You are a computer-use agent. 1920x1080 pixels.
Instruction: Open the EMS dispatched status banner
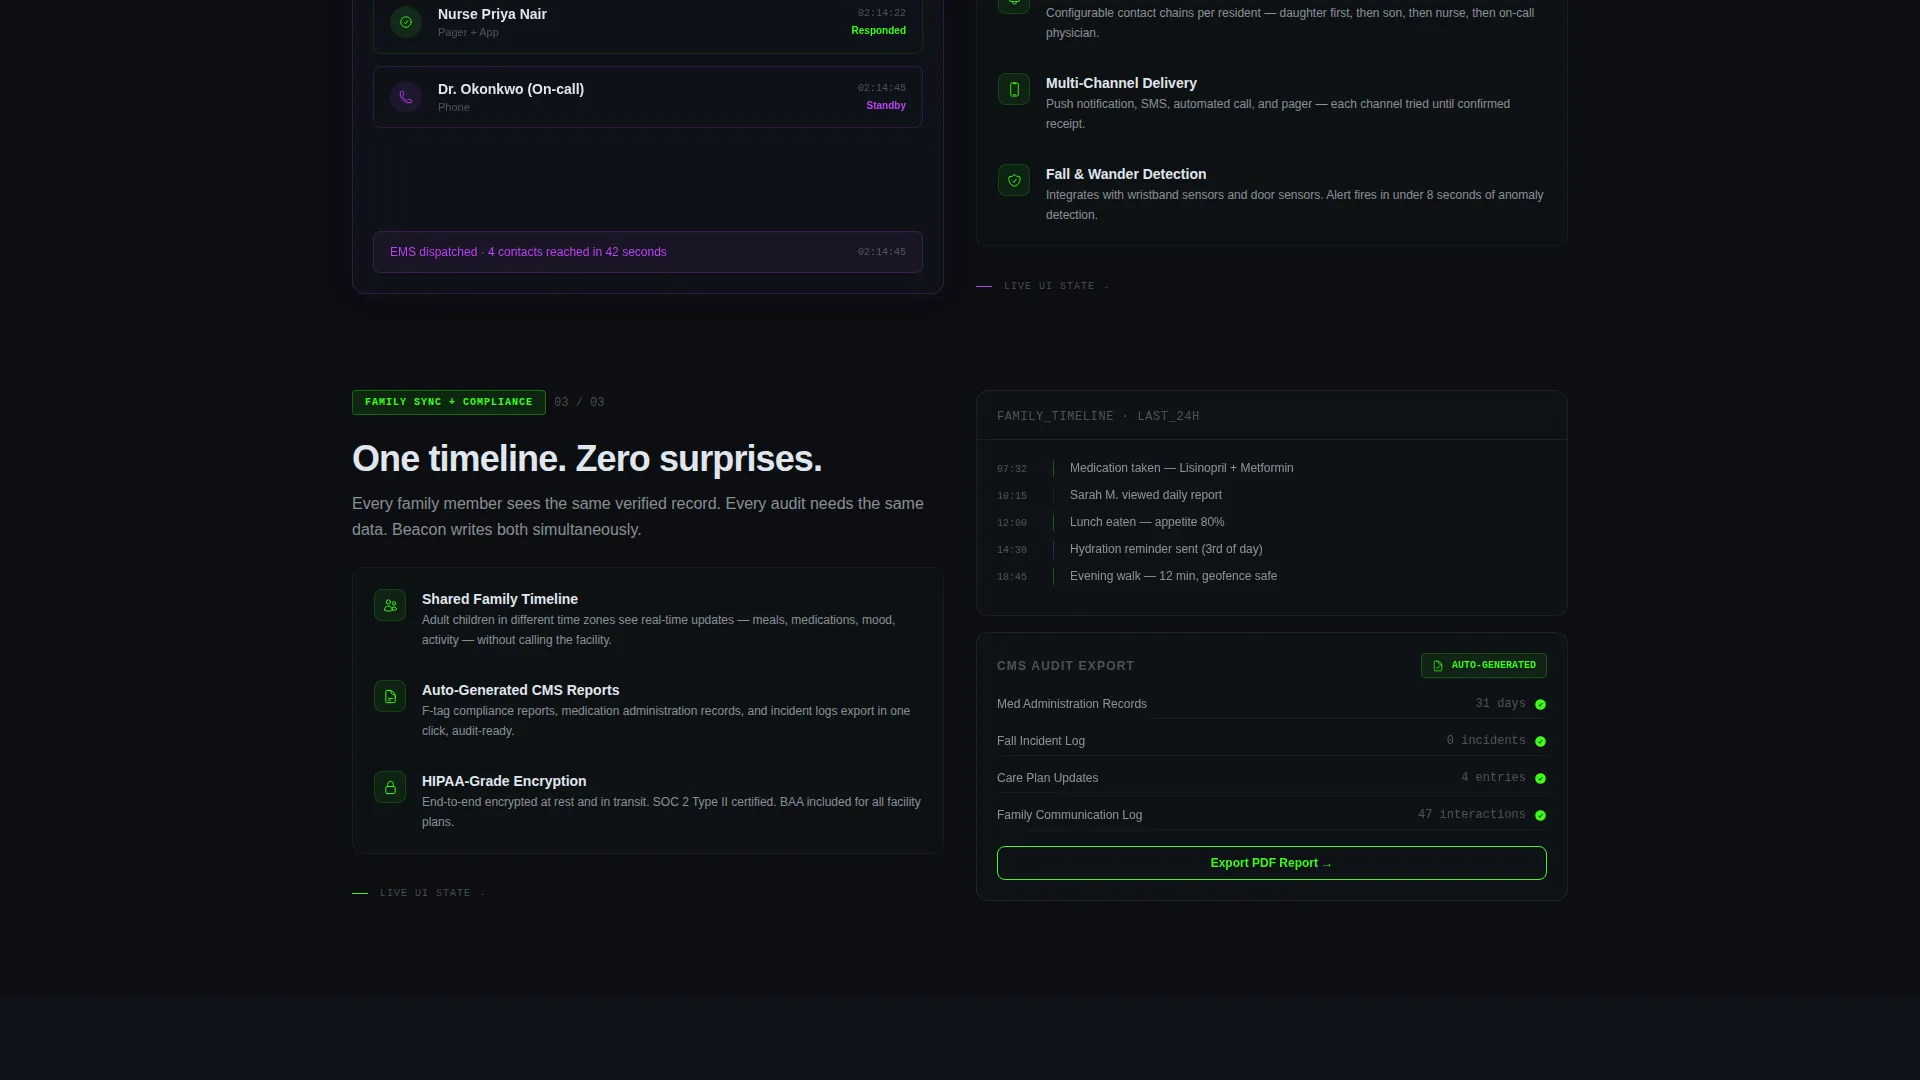(x=647, y=252)
